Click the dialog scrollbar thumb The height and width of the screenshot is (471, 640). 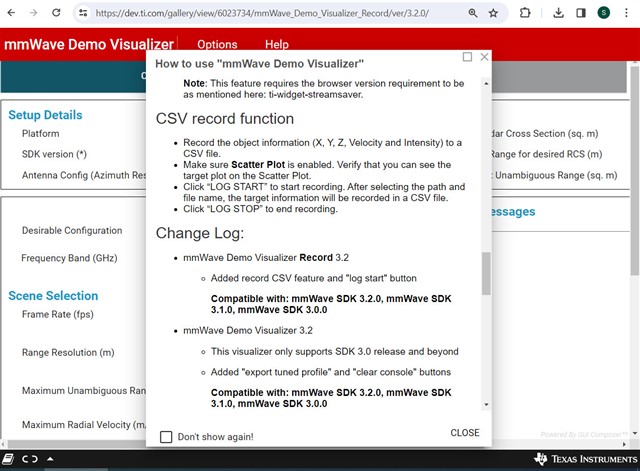click(x=486, y=273)
